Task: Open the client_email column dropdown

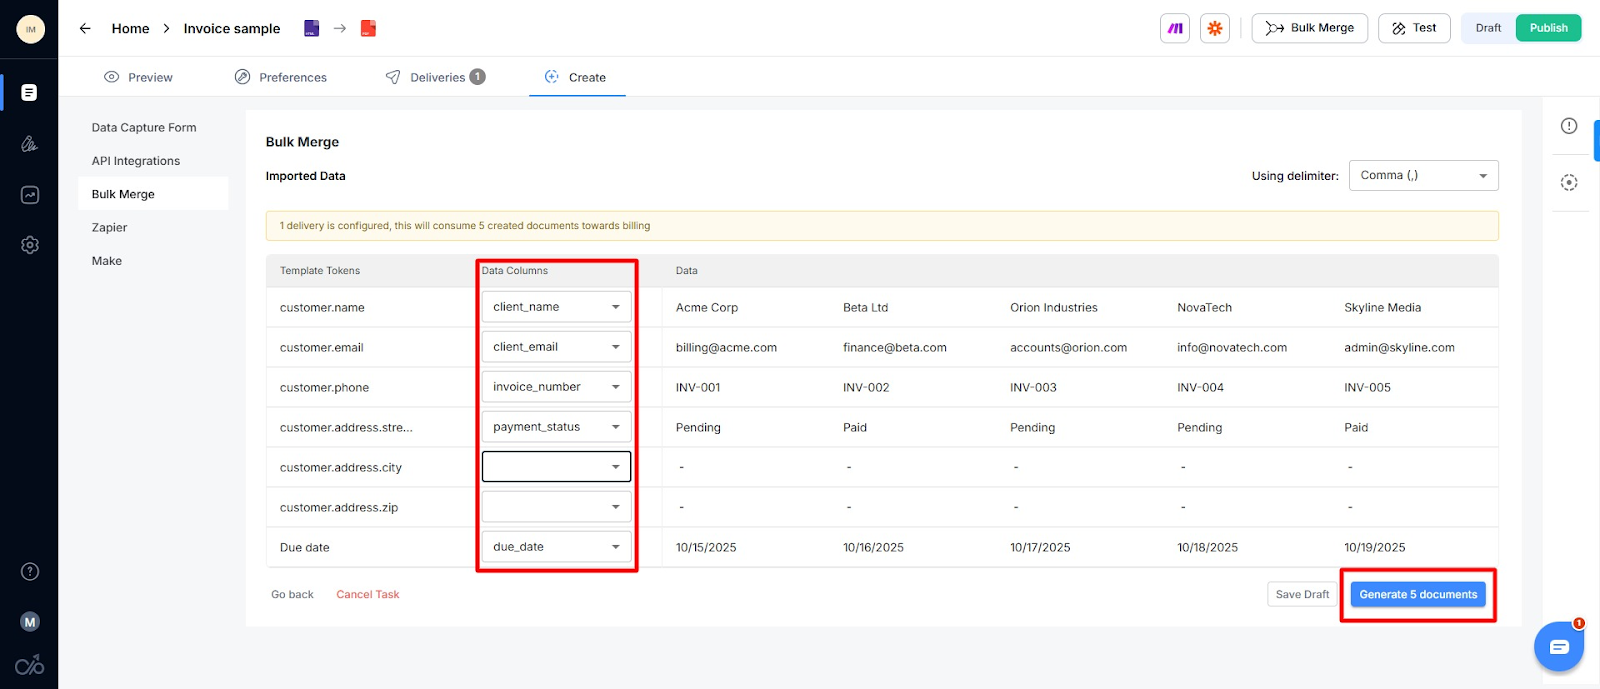Action: point(556,347)
